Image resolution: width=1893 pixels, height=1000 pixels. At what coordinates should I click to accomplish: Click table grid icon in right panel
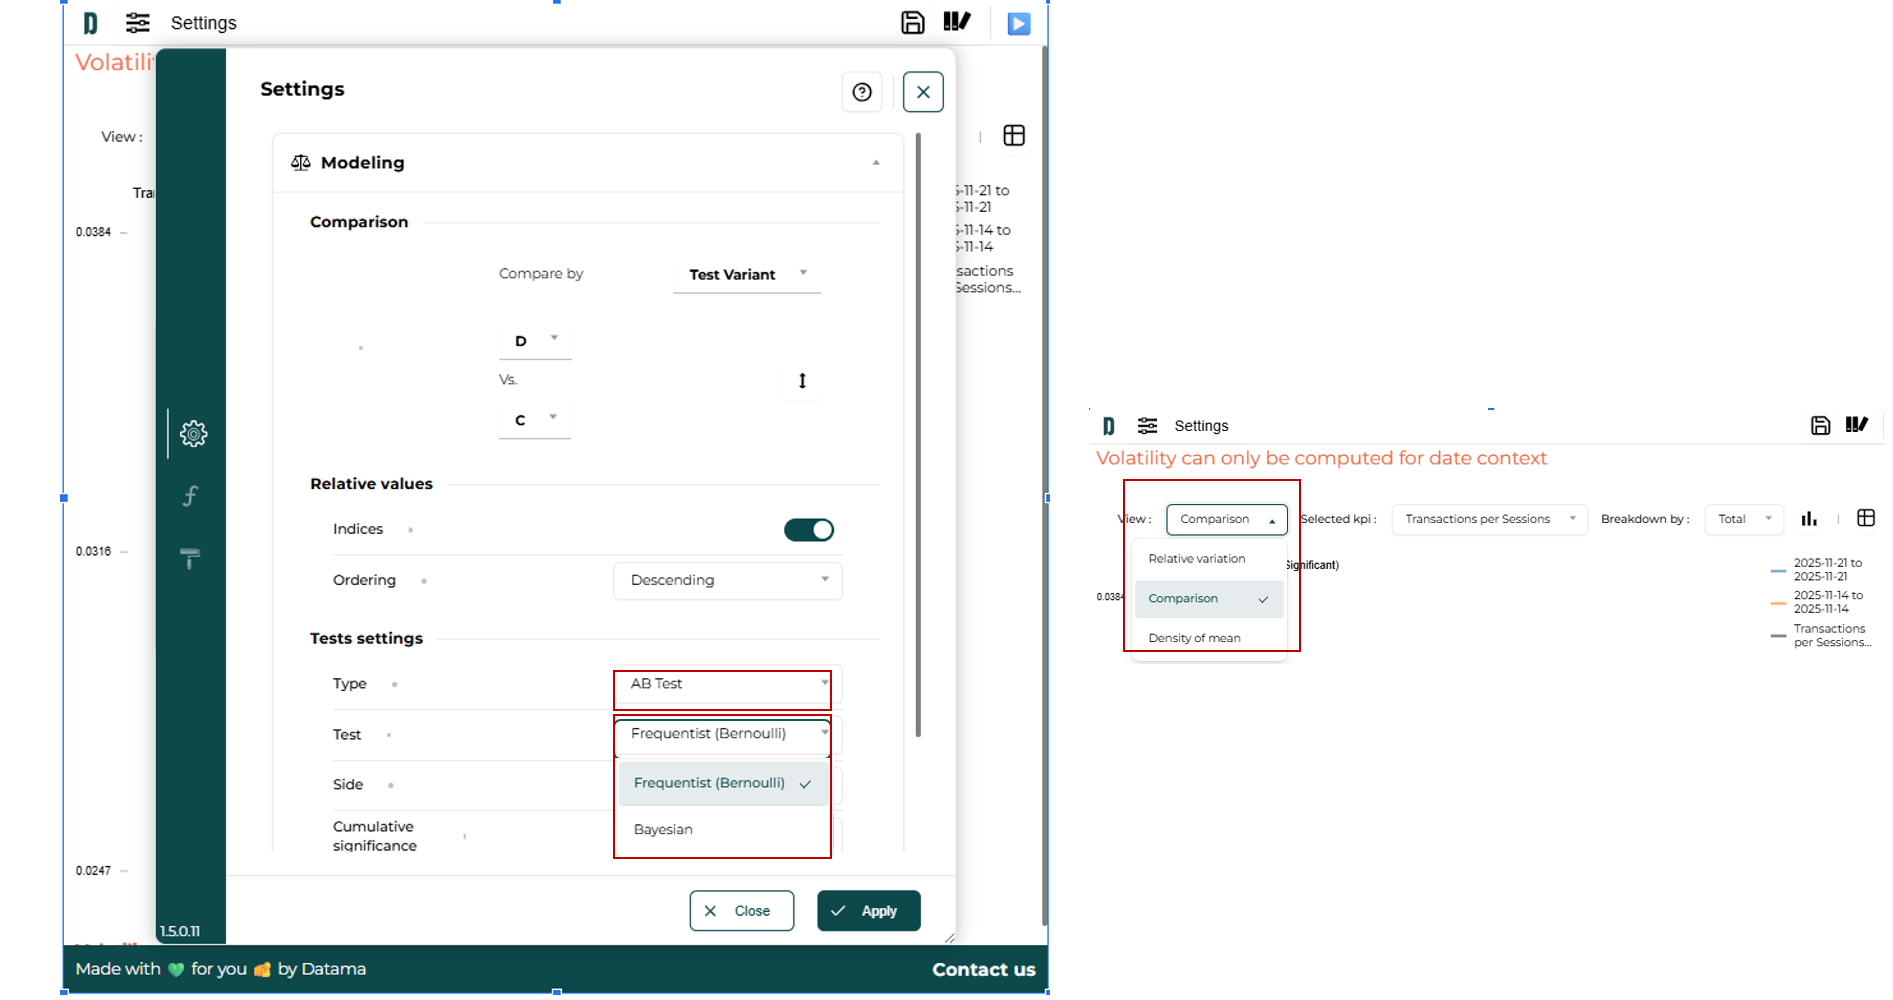tap(1865, 518)
